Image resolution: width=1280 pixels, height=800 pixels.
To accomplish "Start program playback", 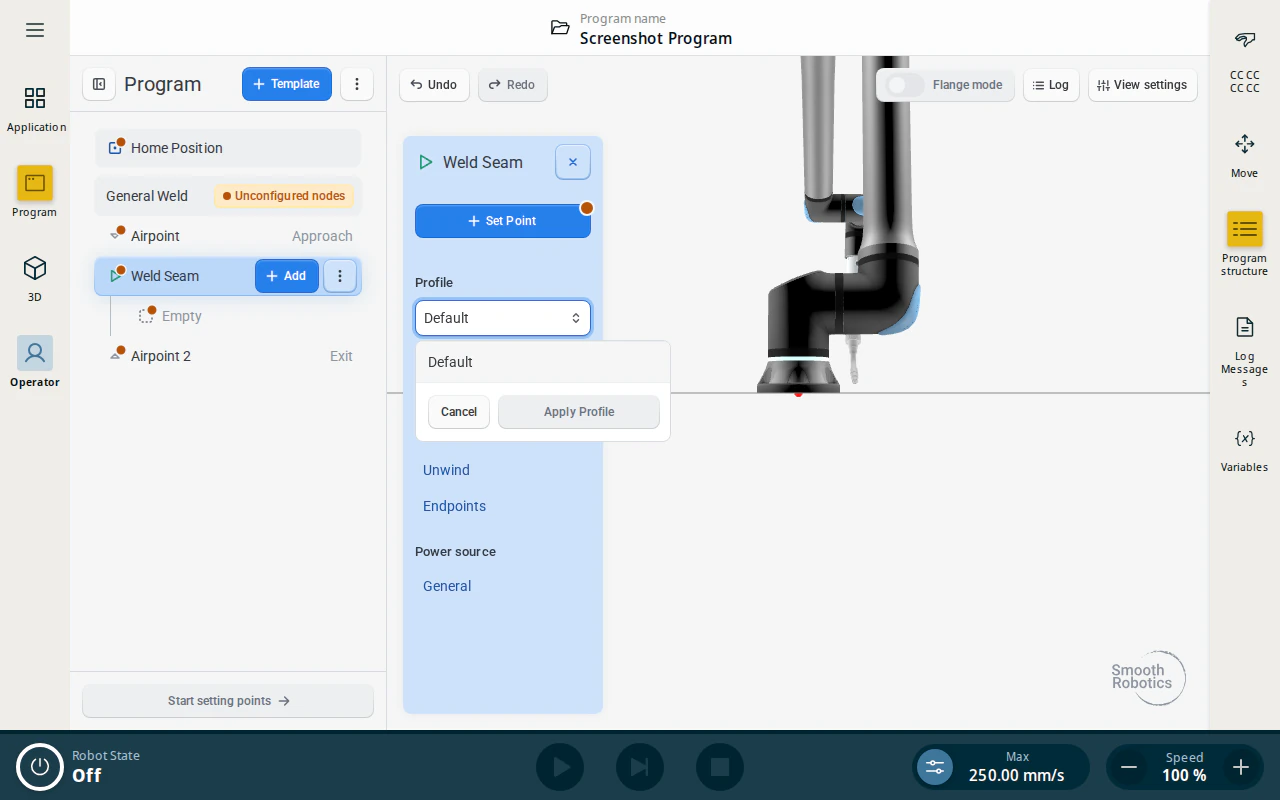I will 560,767.
